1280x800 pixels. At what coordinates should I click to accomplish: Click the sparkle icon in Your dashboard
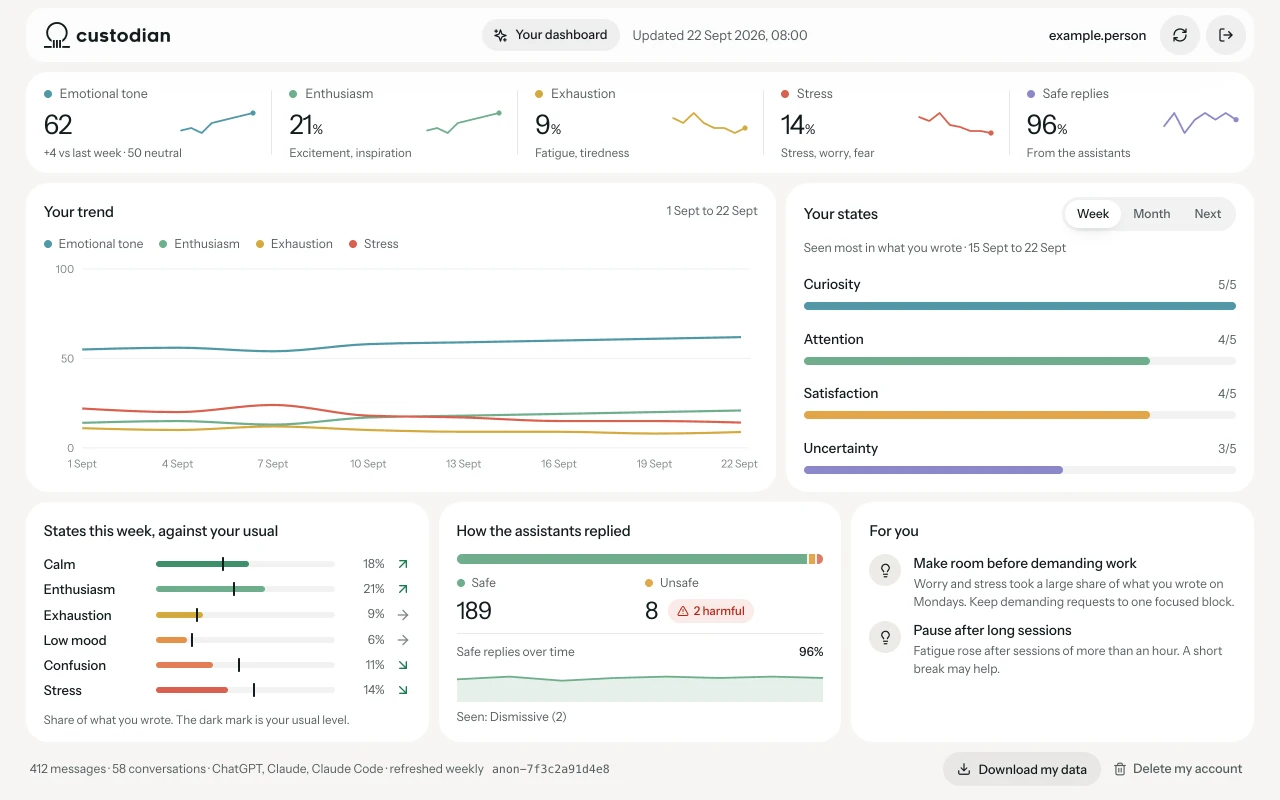(501, 35)
